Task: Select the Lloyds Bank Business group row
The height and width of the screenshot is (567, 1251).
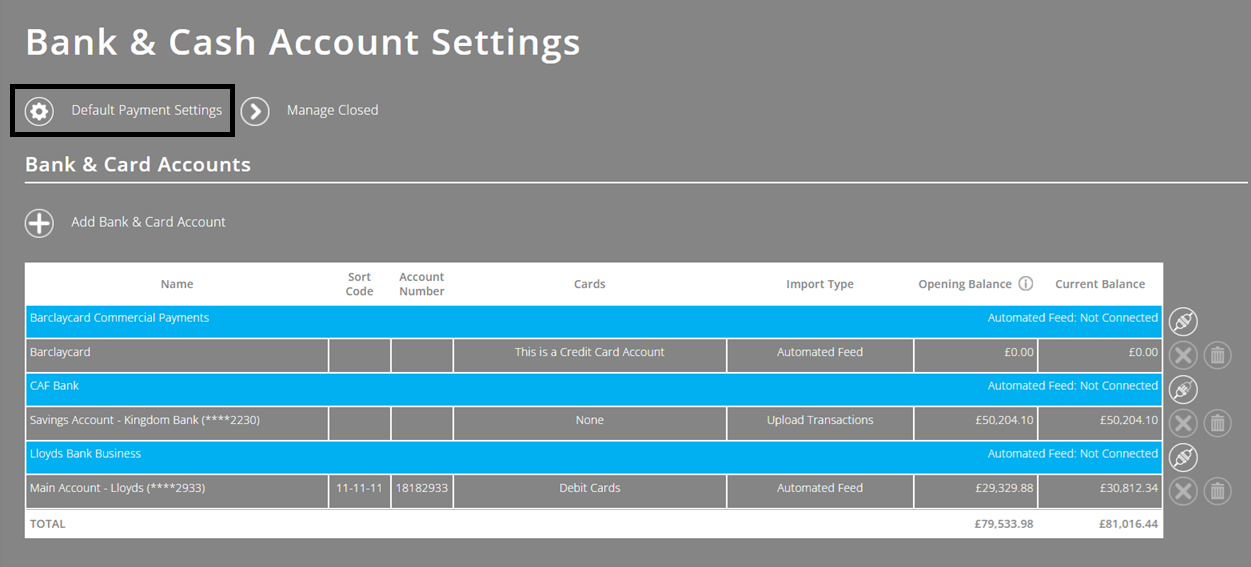Action: tap(594, 458)
